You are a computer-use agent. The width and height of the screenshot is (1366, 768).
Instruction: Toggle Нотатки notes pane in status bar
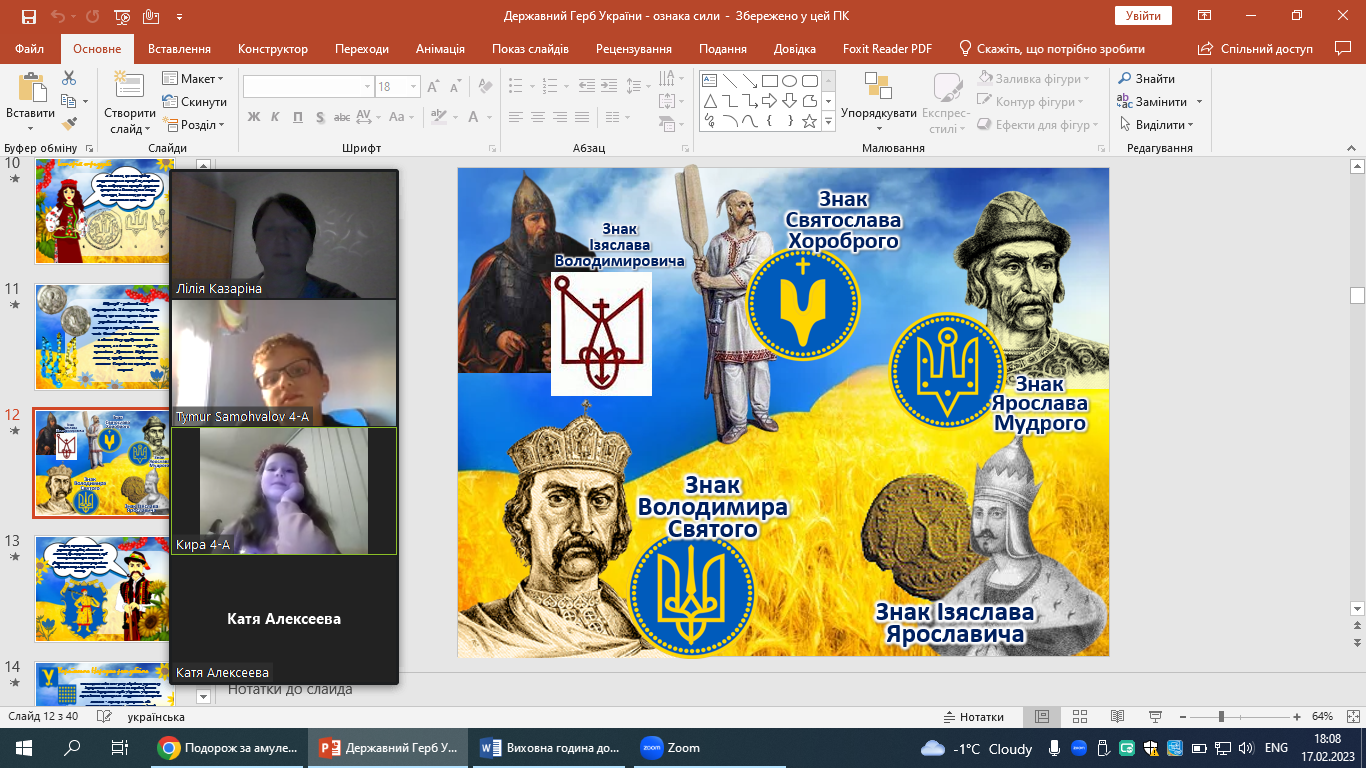click(974, 717)
